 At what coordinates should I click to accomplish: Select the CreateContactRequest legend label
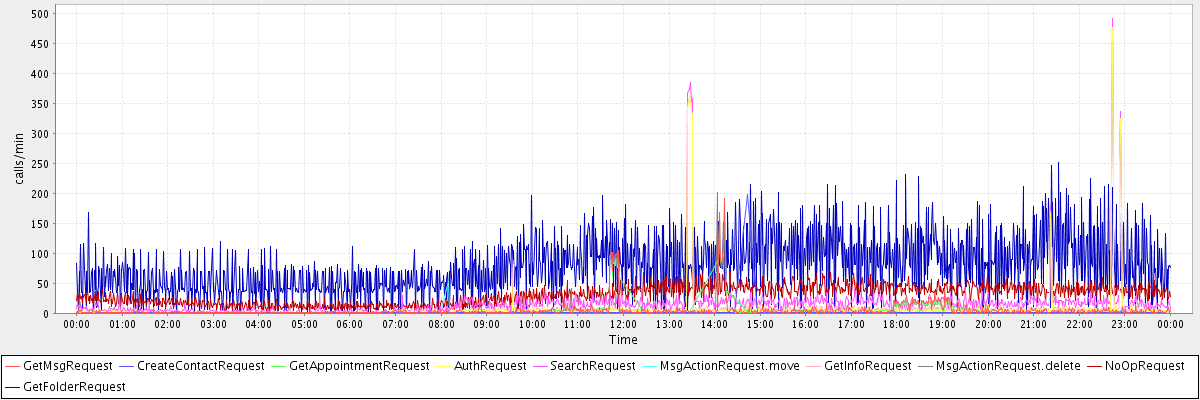pos(200,366)
